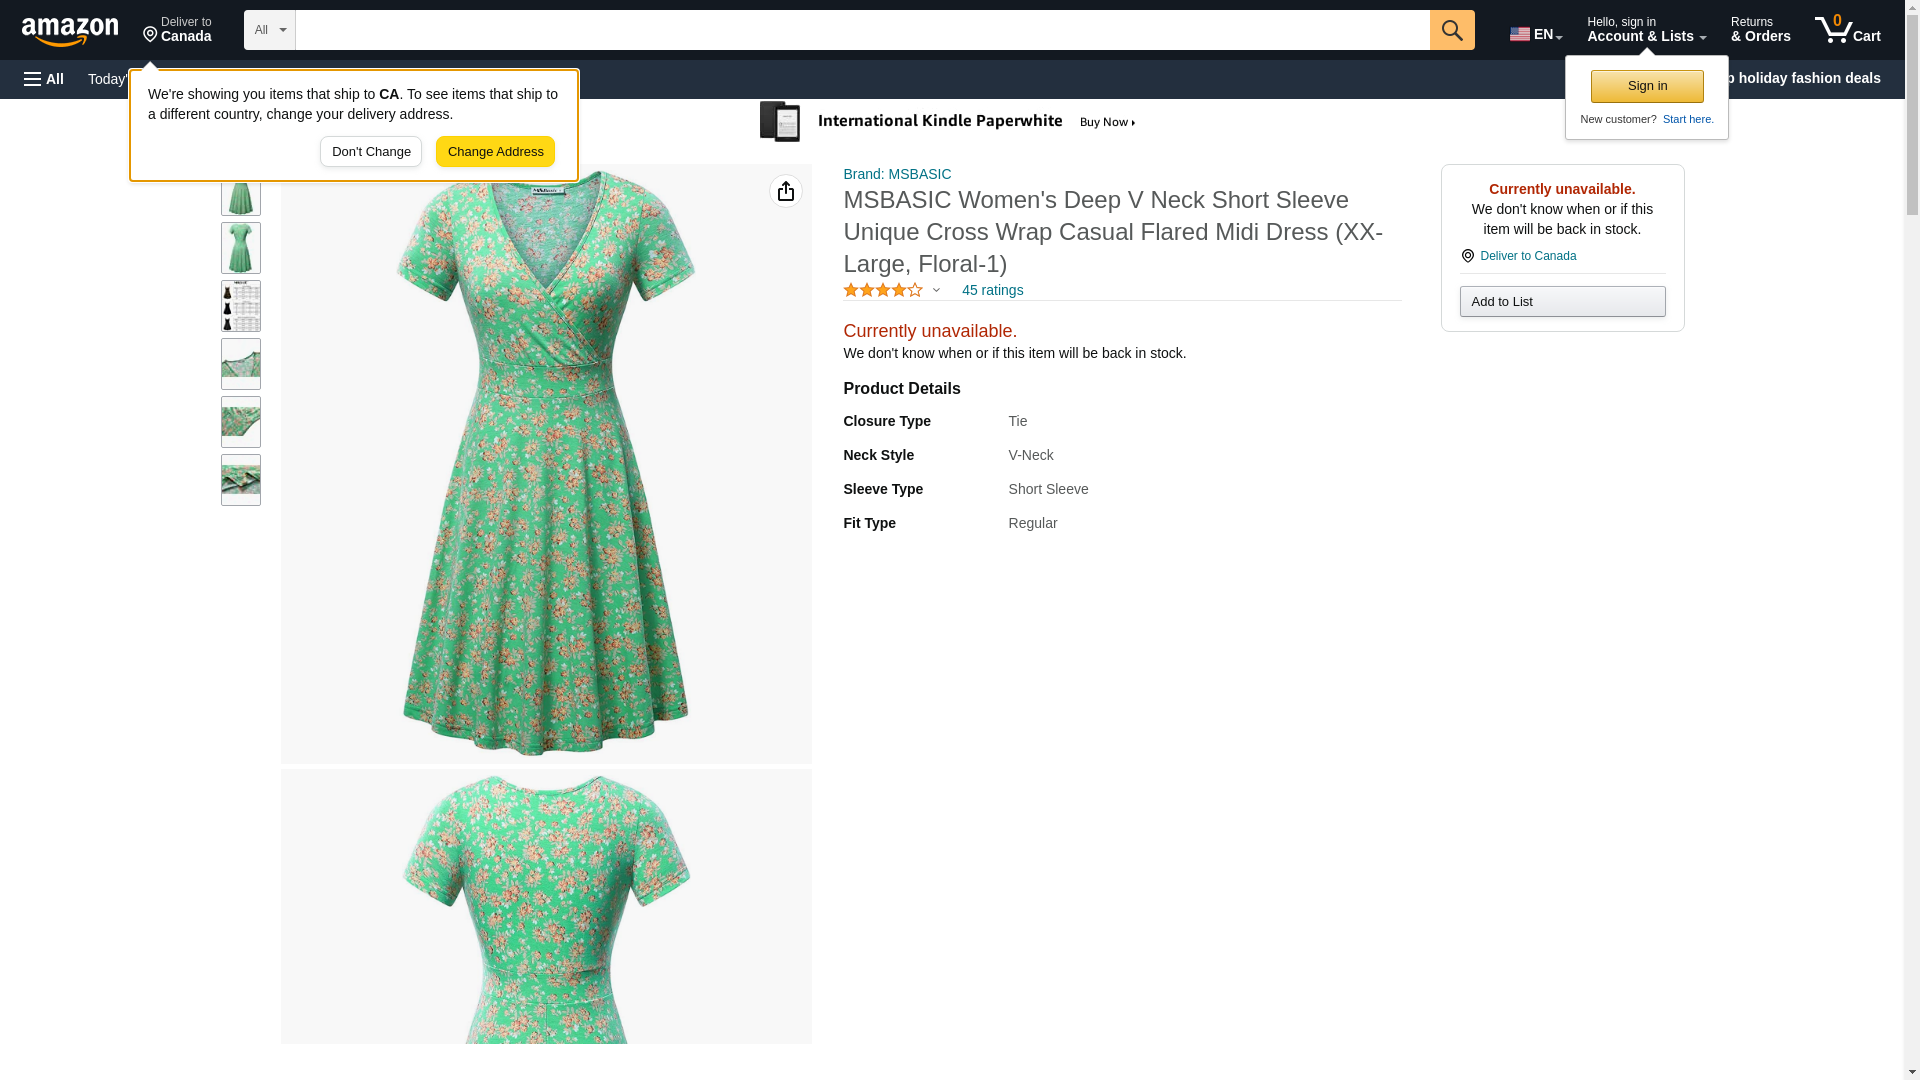Expand the Account & Lists menu
The width and height of the screenshot is (1920, 1080).
[1645, 30]
